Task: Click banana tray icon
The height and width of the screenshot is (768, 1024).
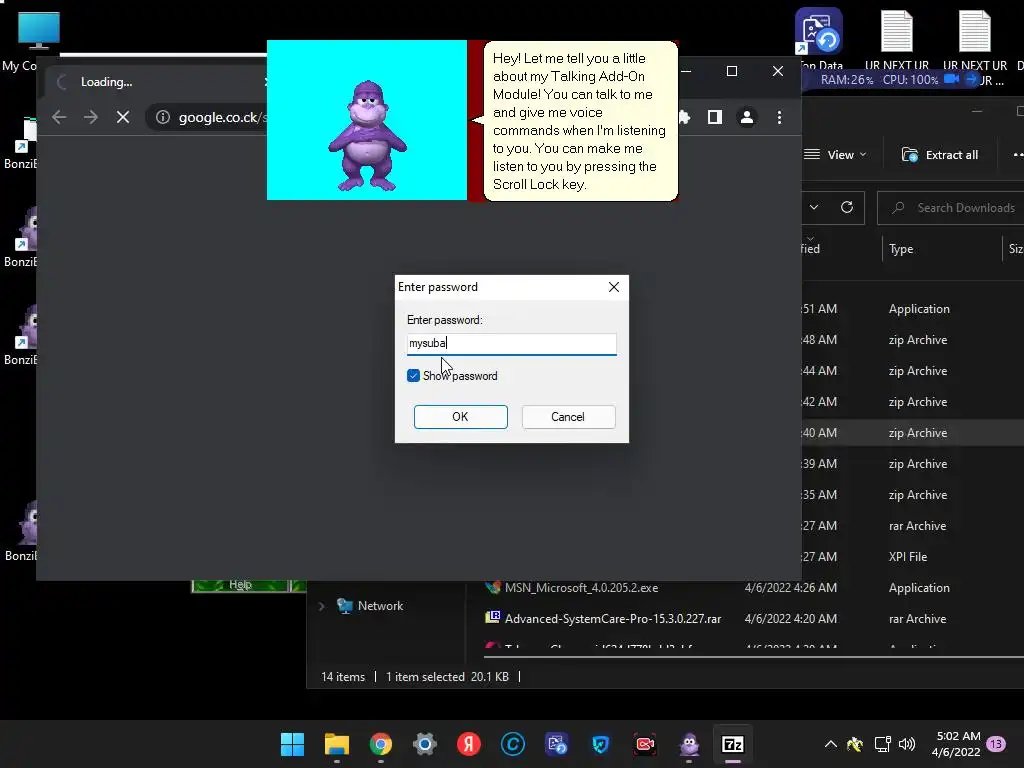Action: [855, 744]
